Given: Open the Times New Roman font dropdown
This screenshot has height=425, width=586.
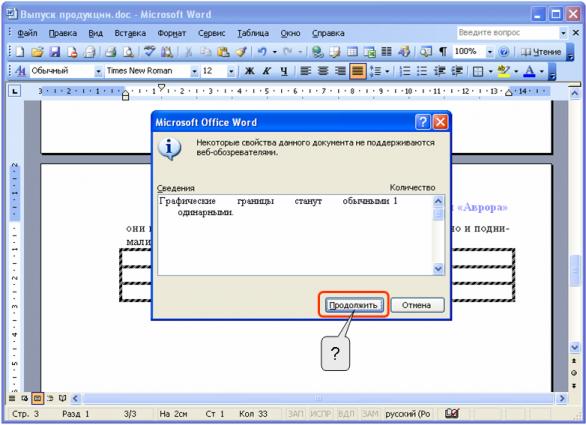Looking at the screenshot, I should pos(194,71).
